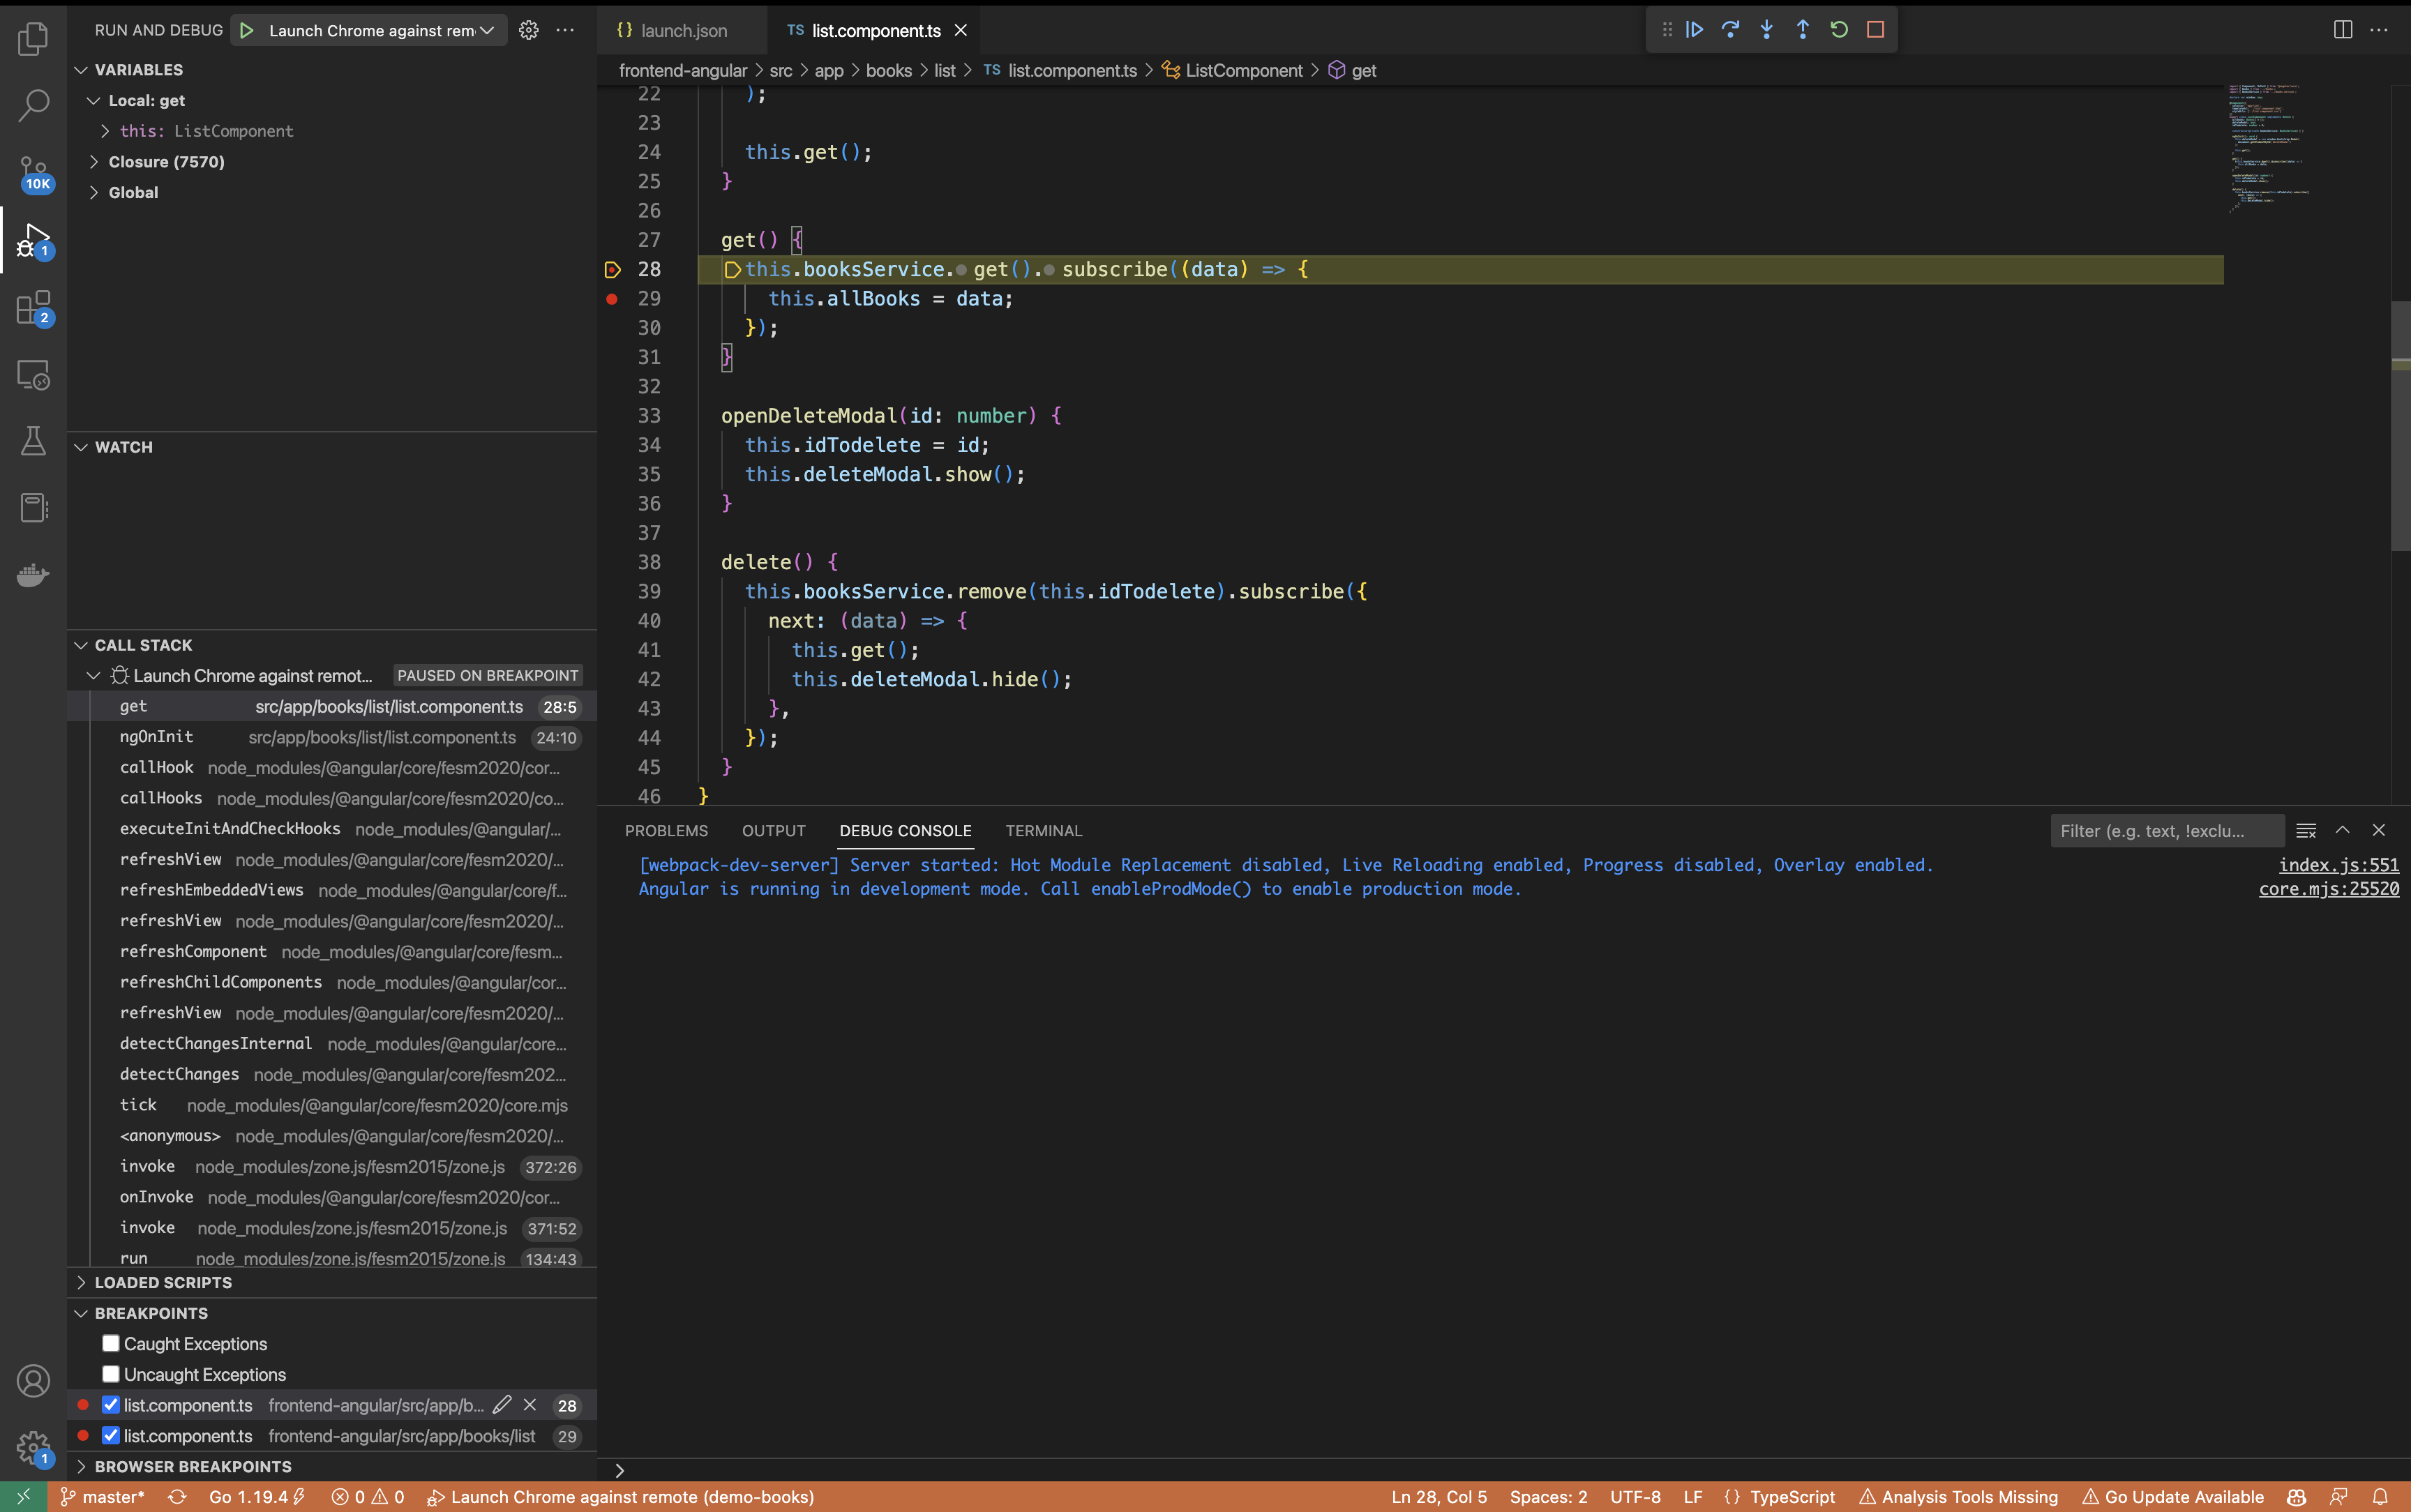Enable Caught Exceptions breakpoint
Screen dimensions: 2411x1512
tap(111, 1343)
